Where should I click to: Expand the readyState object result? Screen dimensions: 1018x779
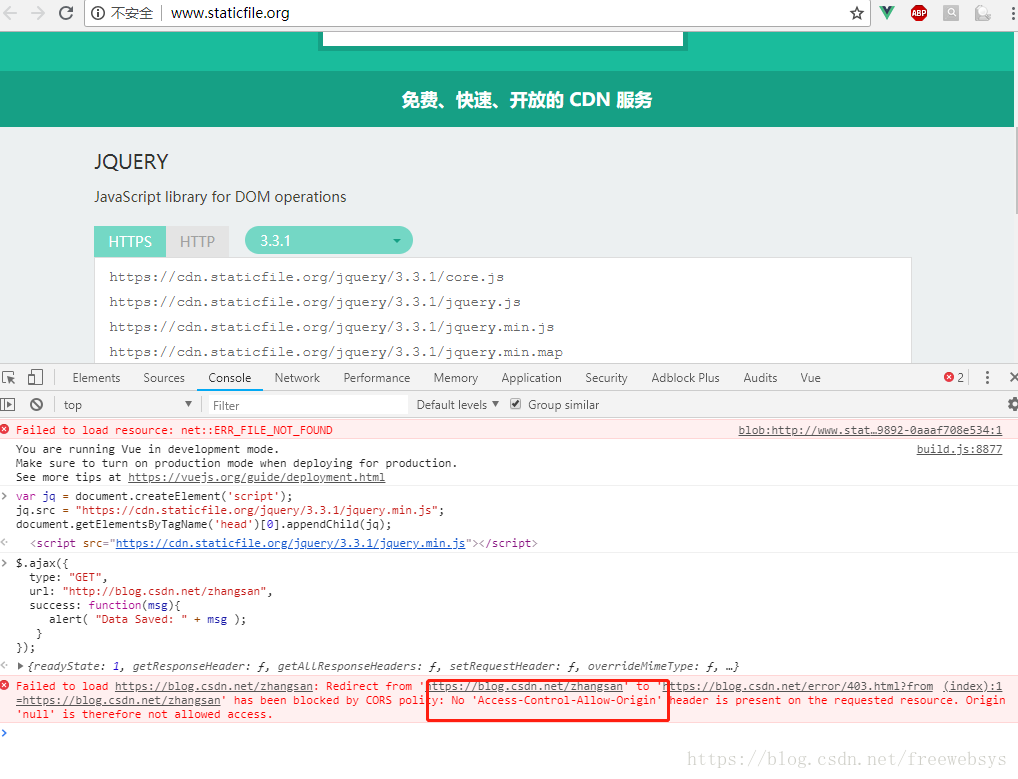(20, 666)
